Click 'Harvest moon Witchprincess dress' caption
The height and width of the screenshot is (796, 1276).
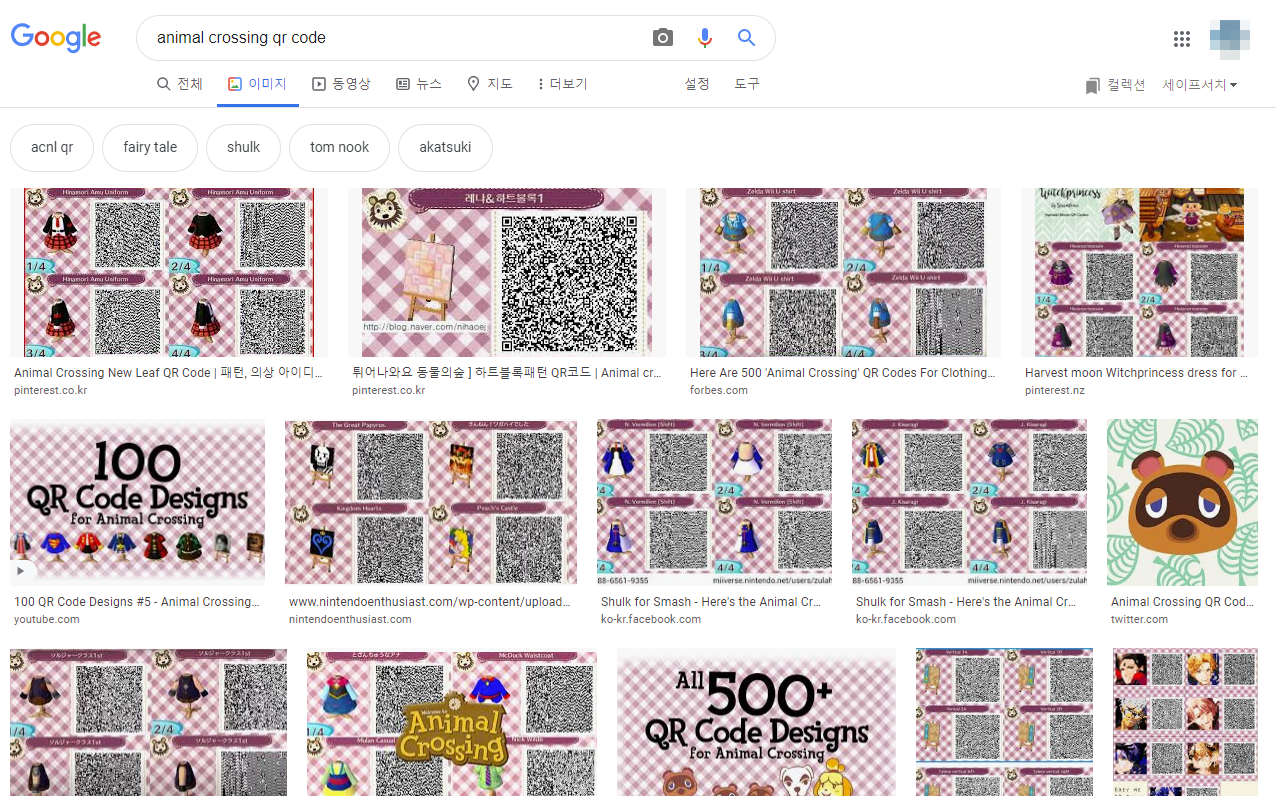pos(1136,373)
